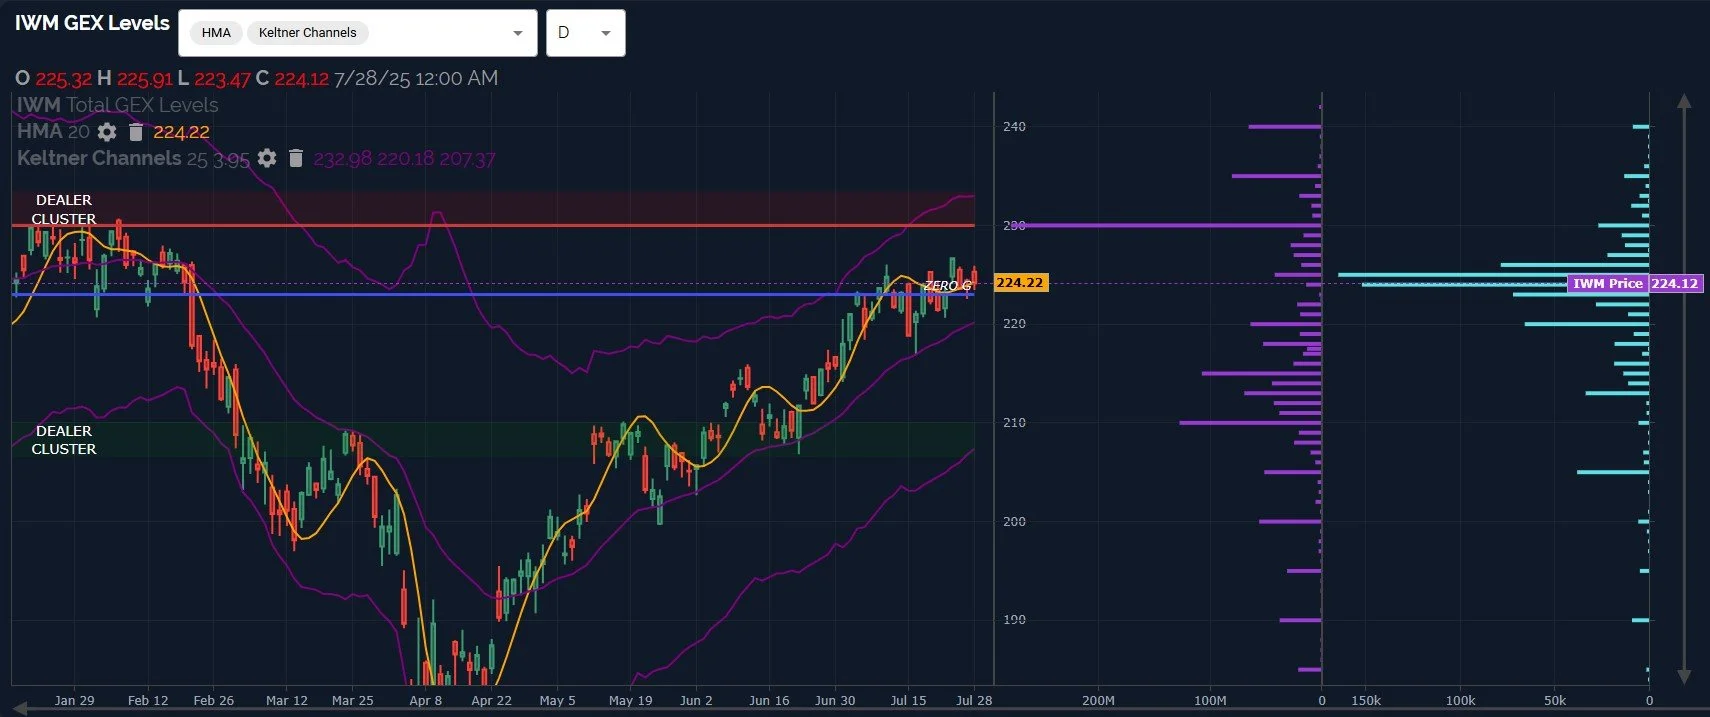Click the Jul 28 date axis label
The width and height of the screenshot is (1710, 717).
(974, 700)
